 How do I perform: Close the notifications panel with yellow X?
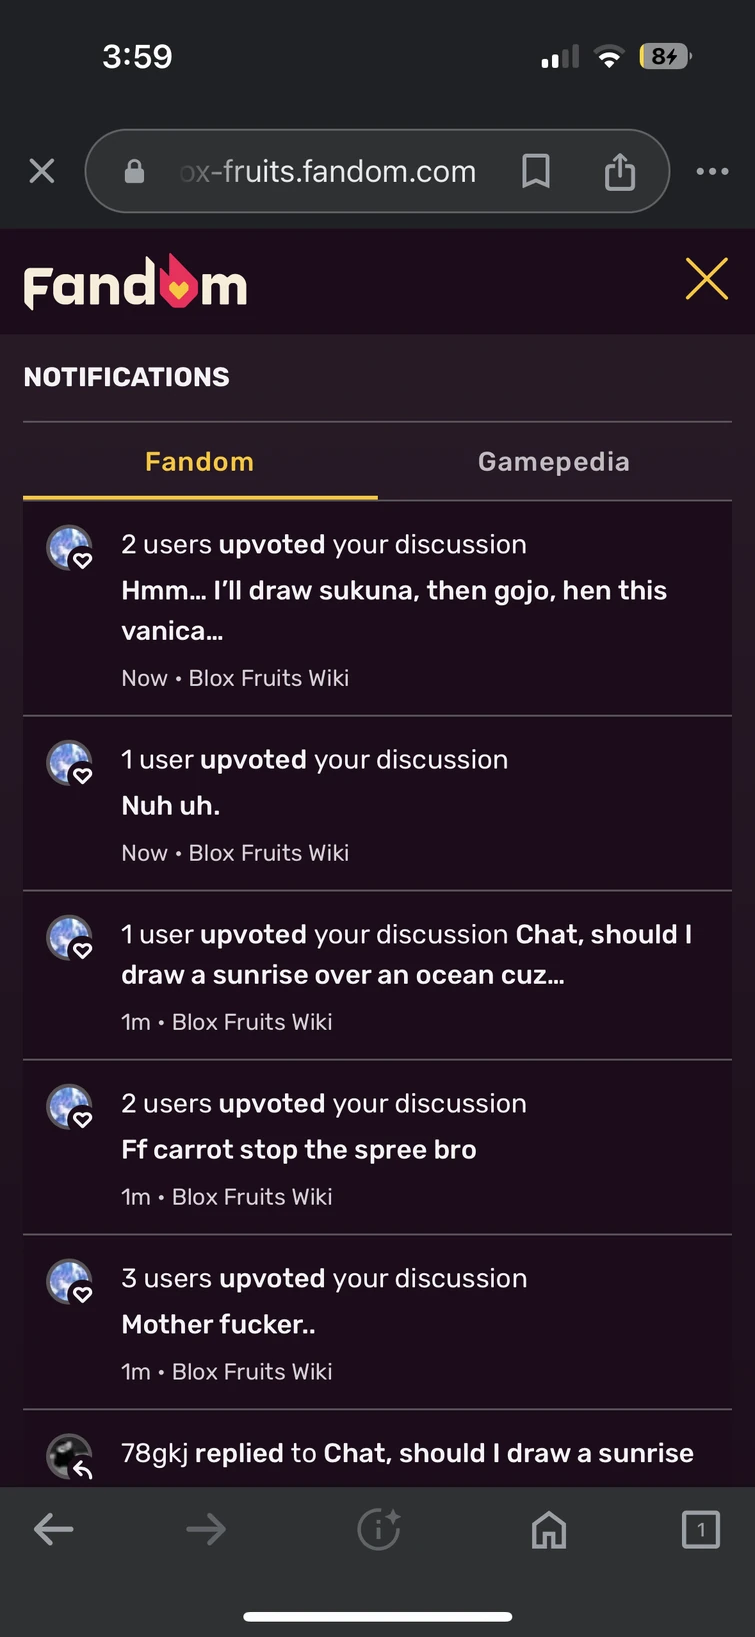(706, 279)
